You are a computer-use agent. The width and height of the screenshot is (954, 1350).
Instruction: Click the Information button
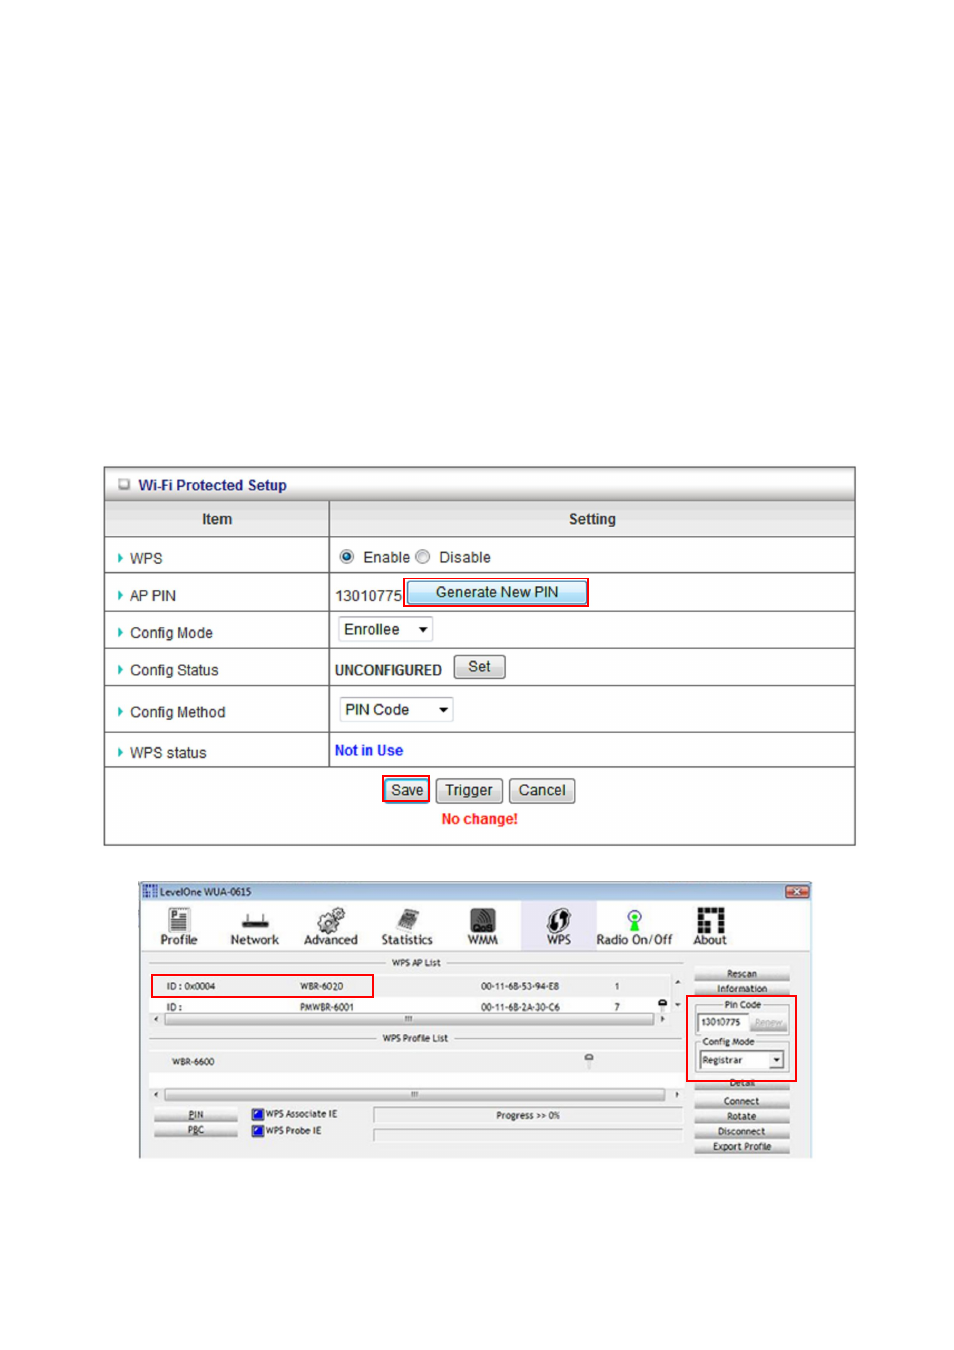(x=742, y=988)
